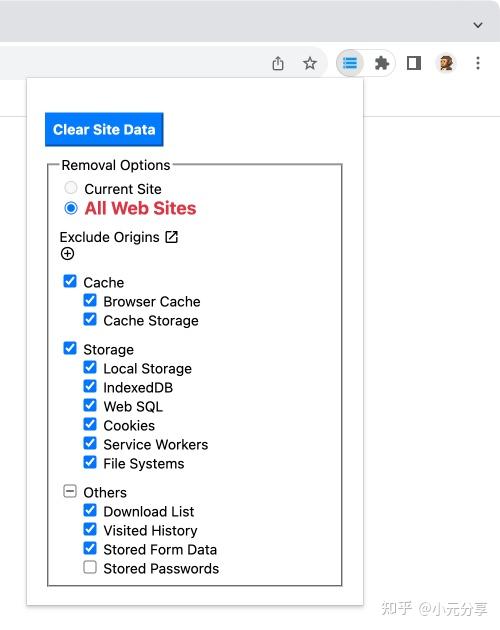This screenshot has height=630, width=500.
Task: Uncheck the Service Workers checkbox
Action: [90, 443]
